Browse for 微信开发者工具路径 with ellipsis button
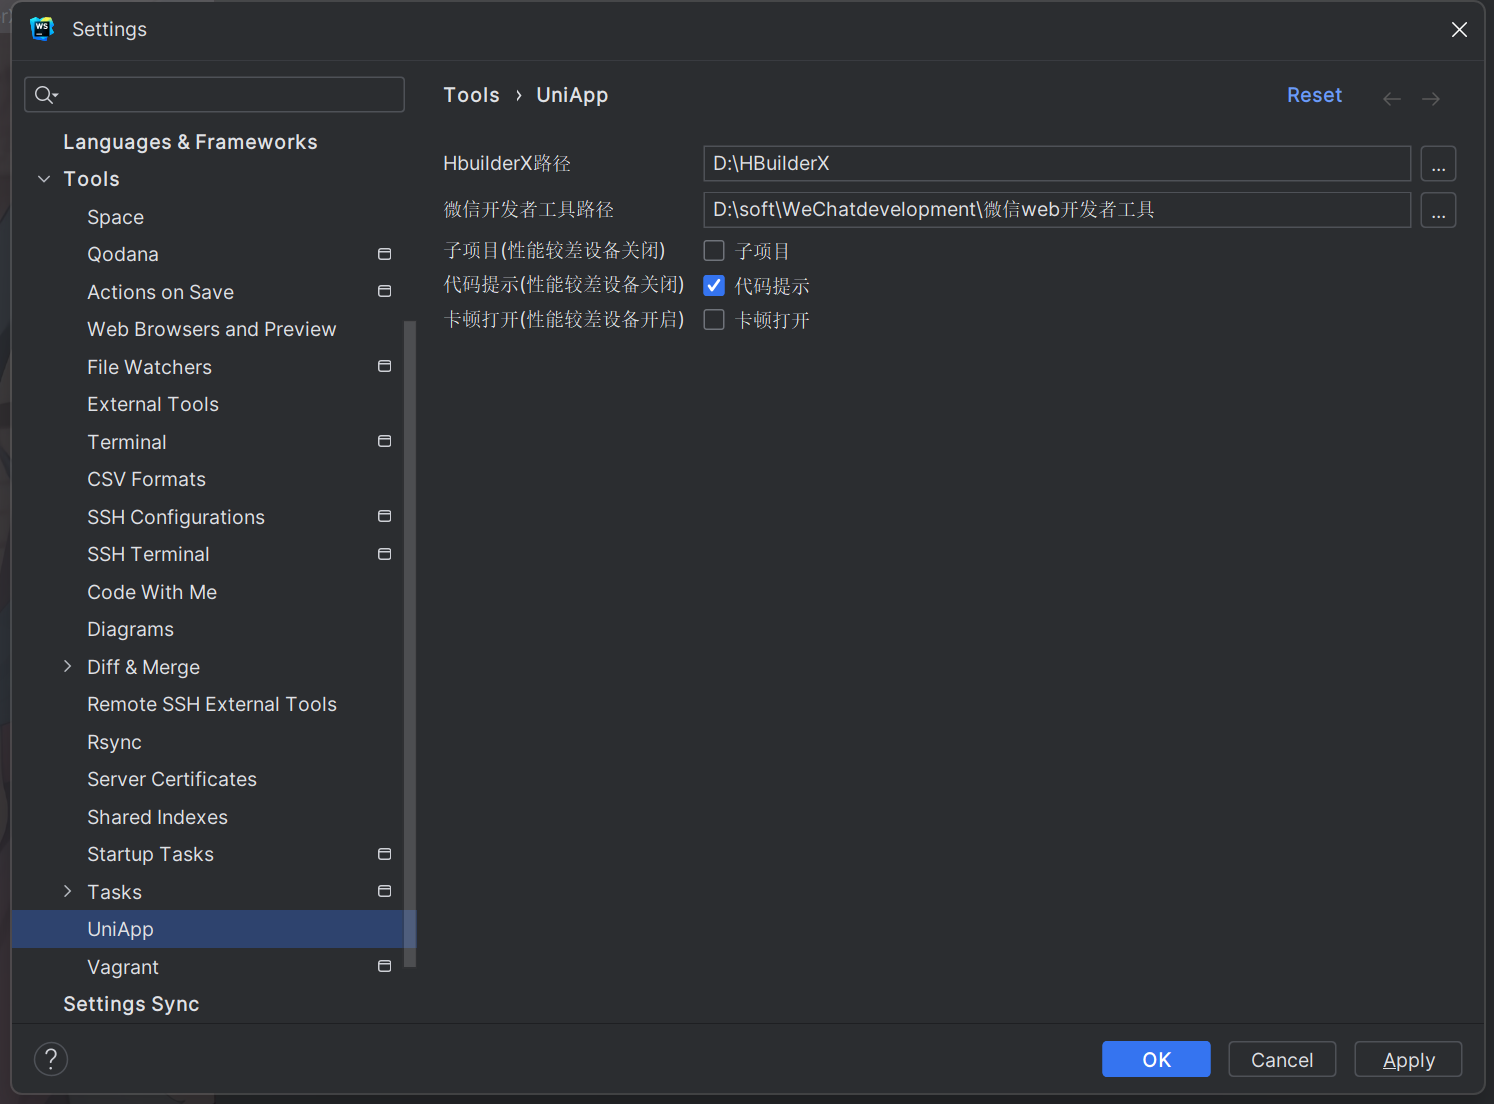Image resolution: width=1494 pixels, height=1104 pixels. 1438,210
